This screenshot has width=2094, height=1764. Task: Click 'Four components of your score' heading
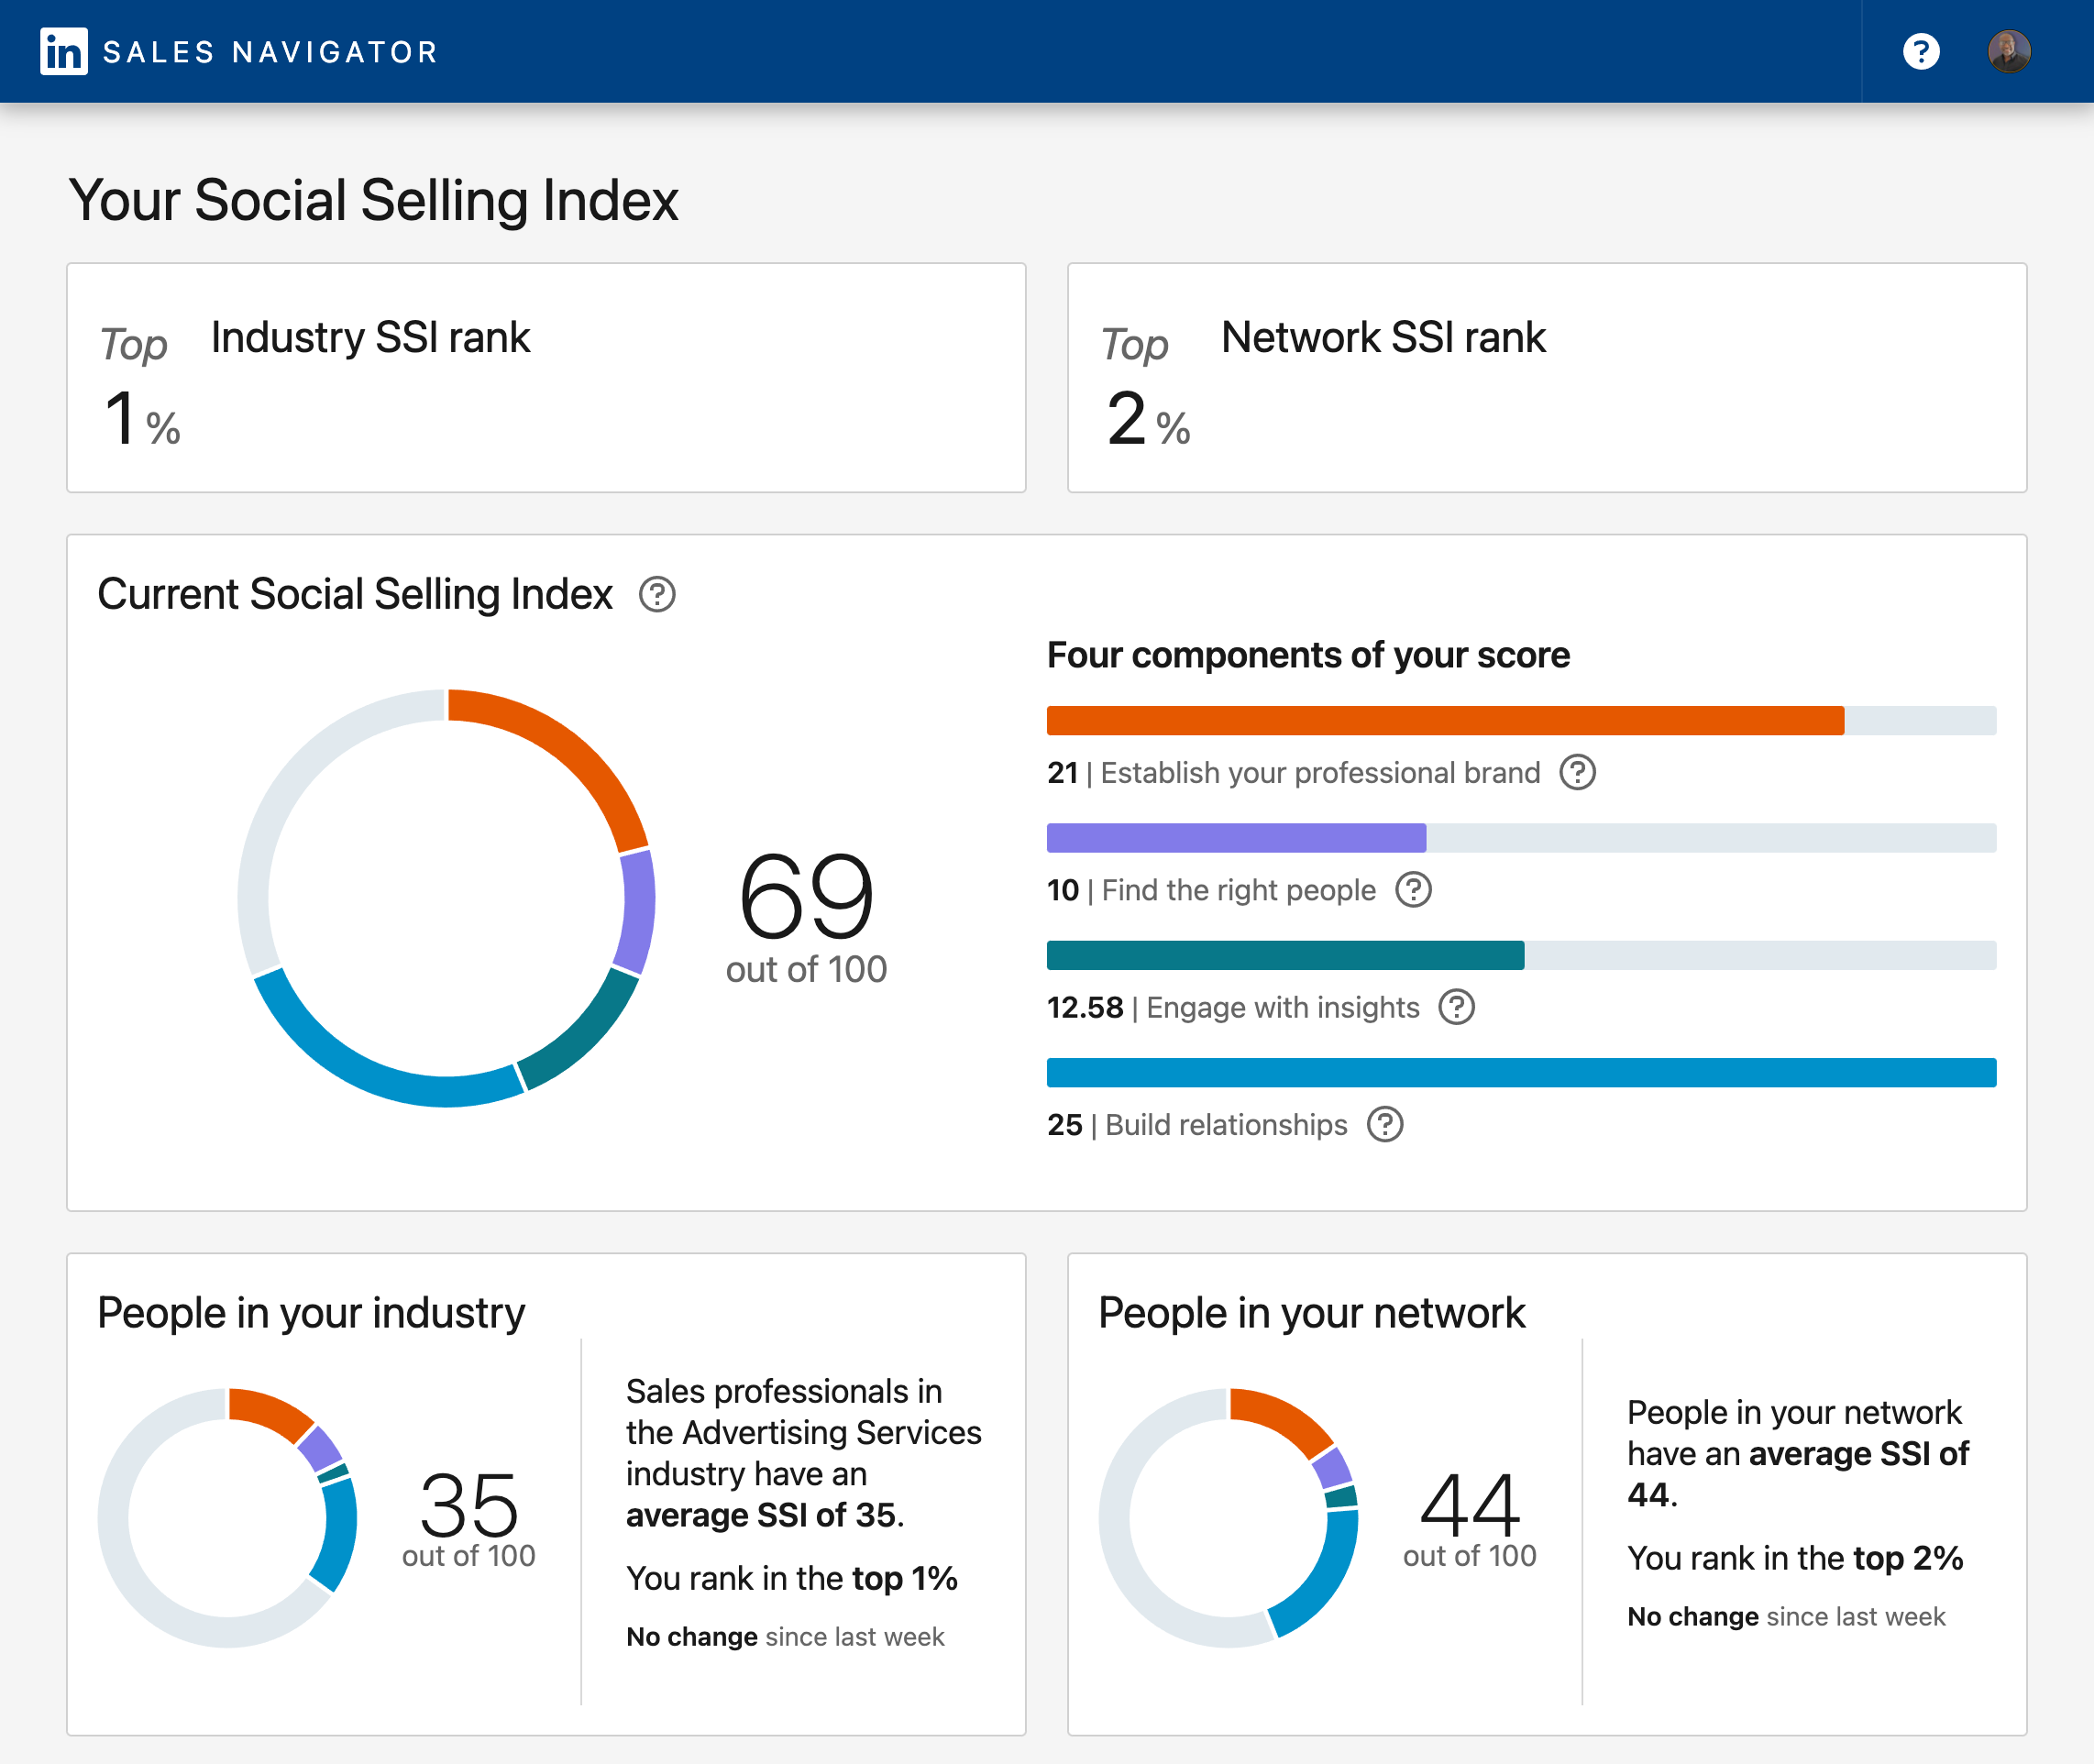tap(1308, 655)
